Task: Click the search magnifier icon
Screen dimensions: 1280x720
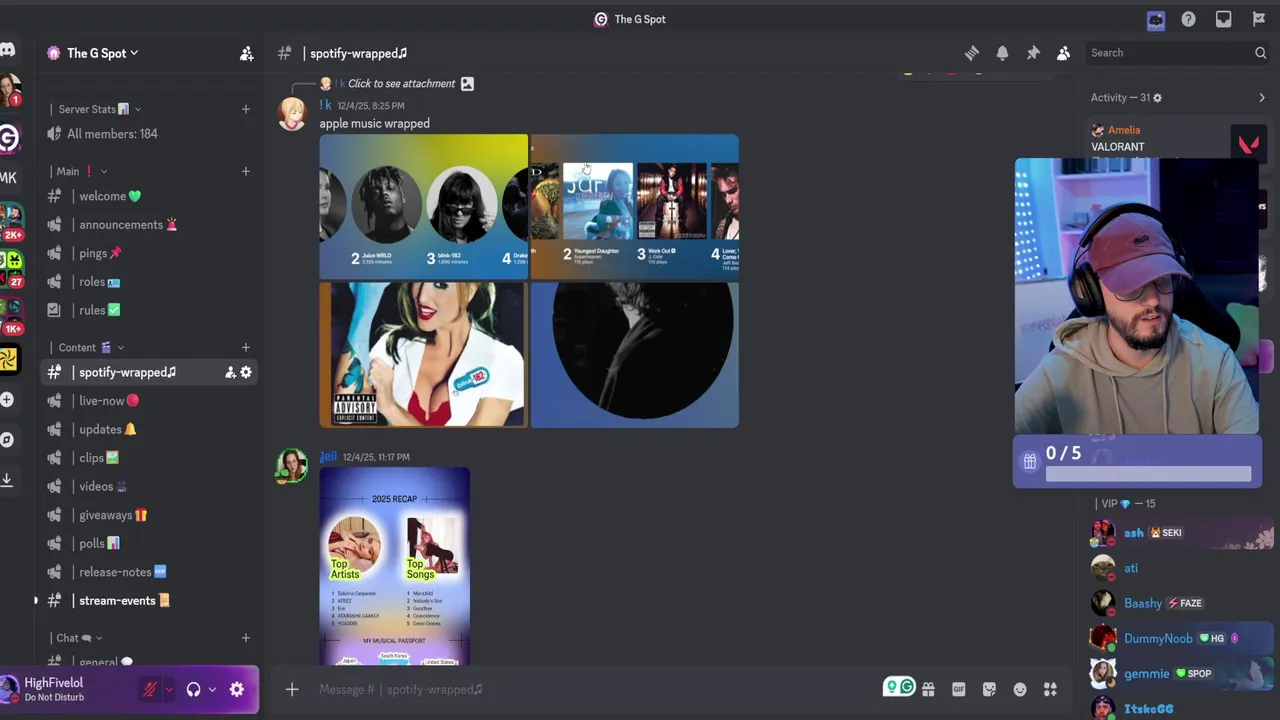Action: (x=1260, y=53)
